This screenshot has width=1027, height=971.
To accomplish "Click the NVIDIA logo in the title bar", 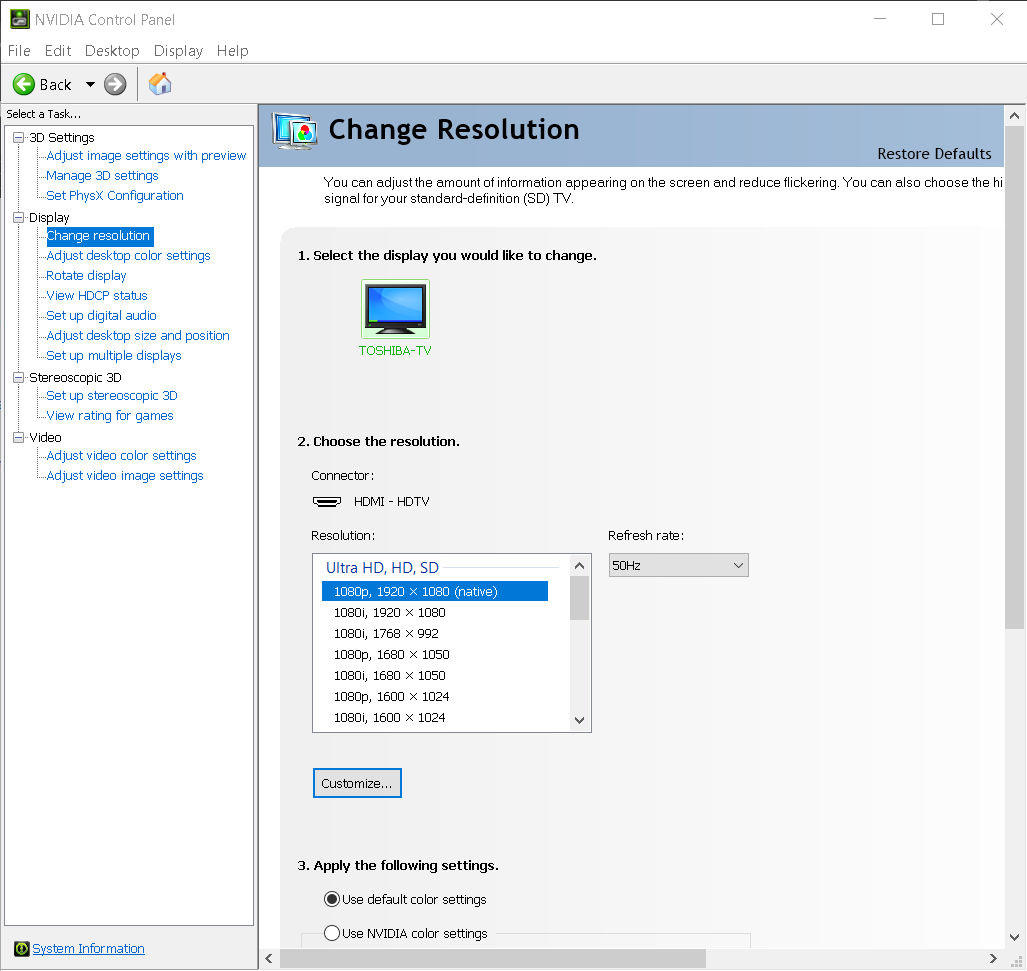I will pyautogui.click(x=20, y=18).
